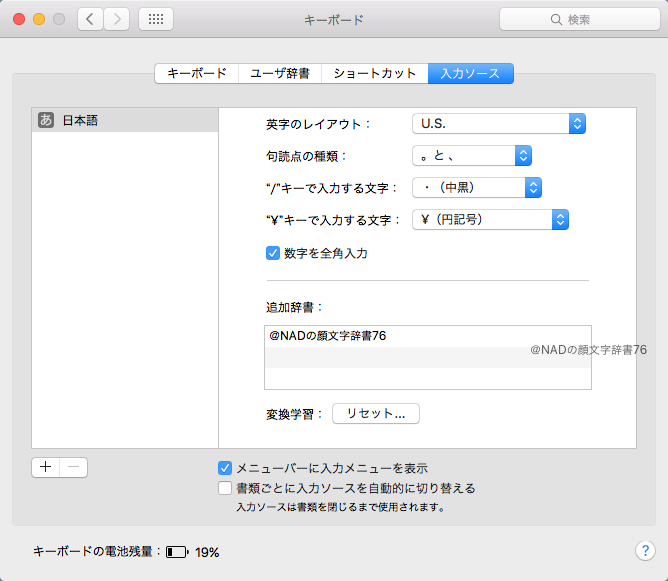Remove input source with minus button

(x=74, y=467)
